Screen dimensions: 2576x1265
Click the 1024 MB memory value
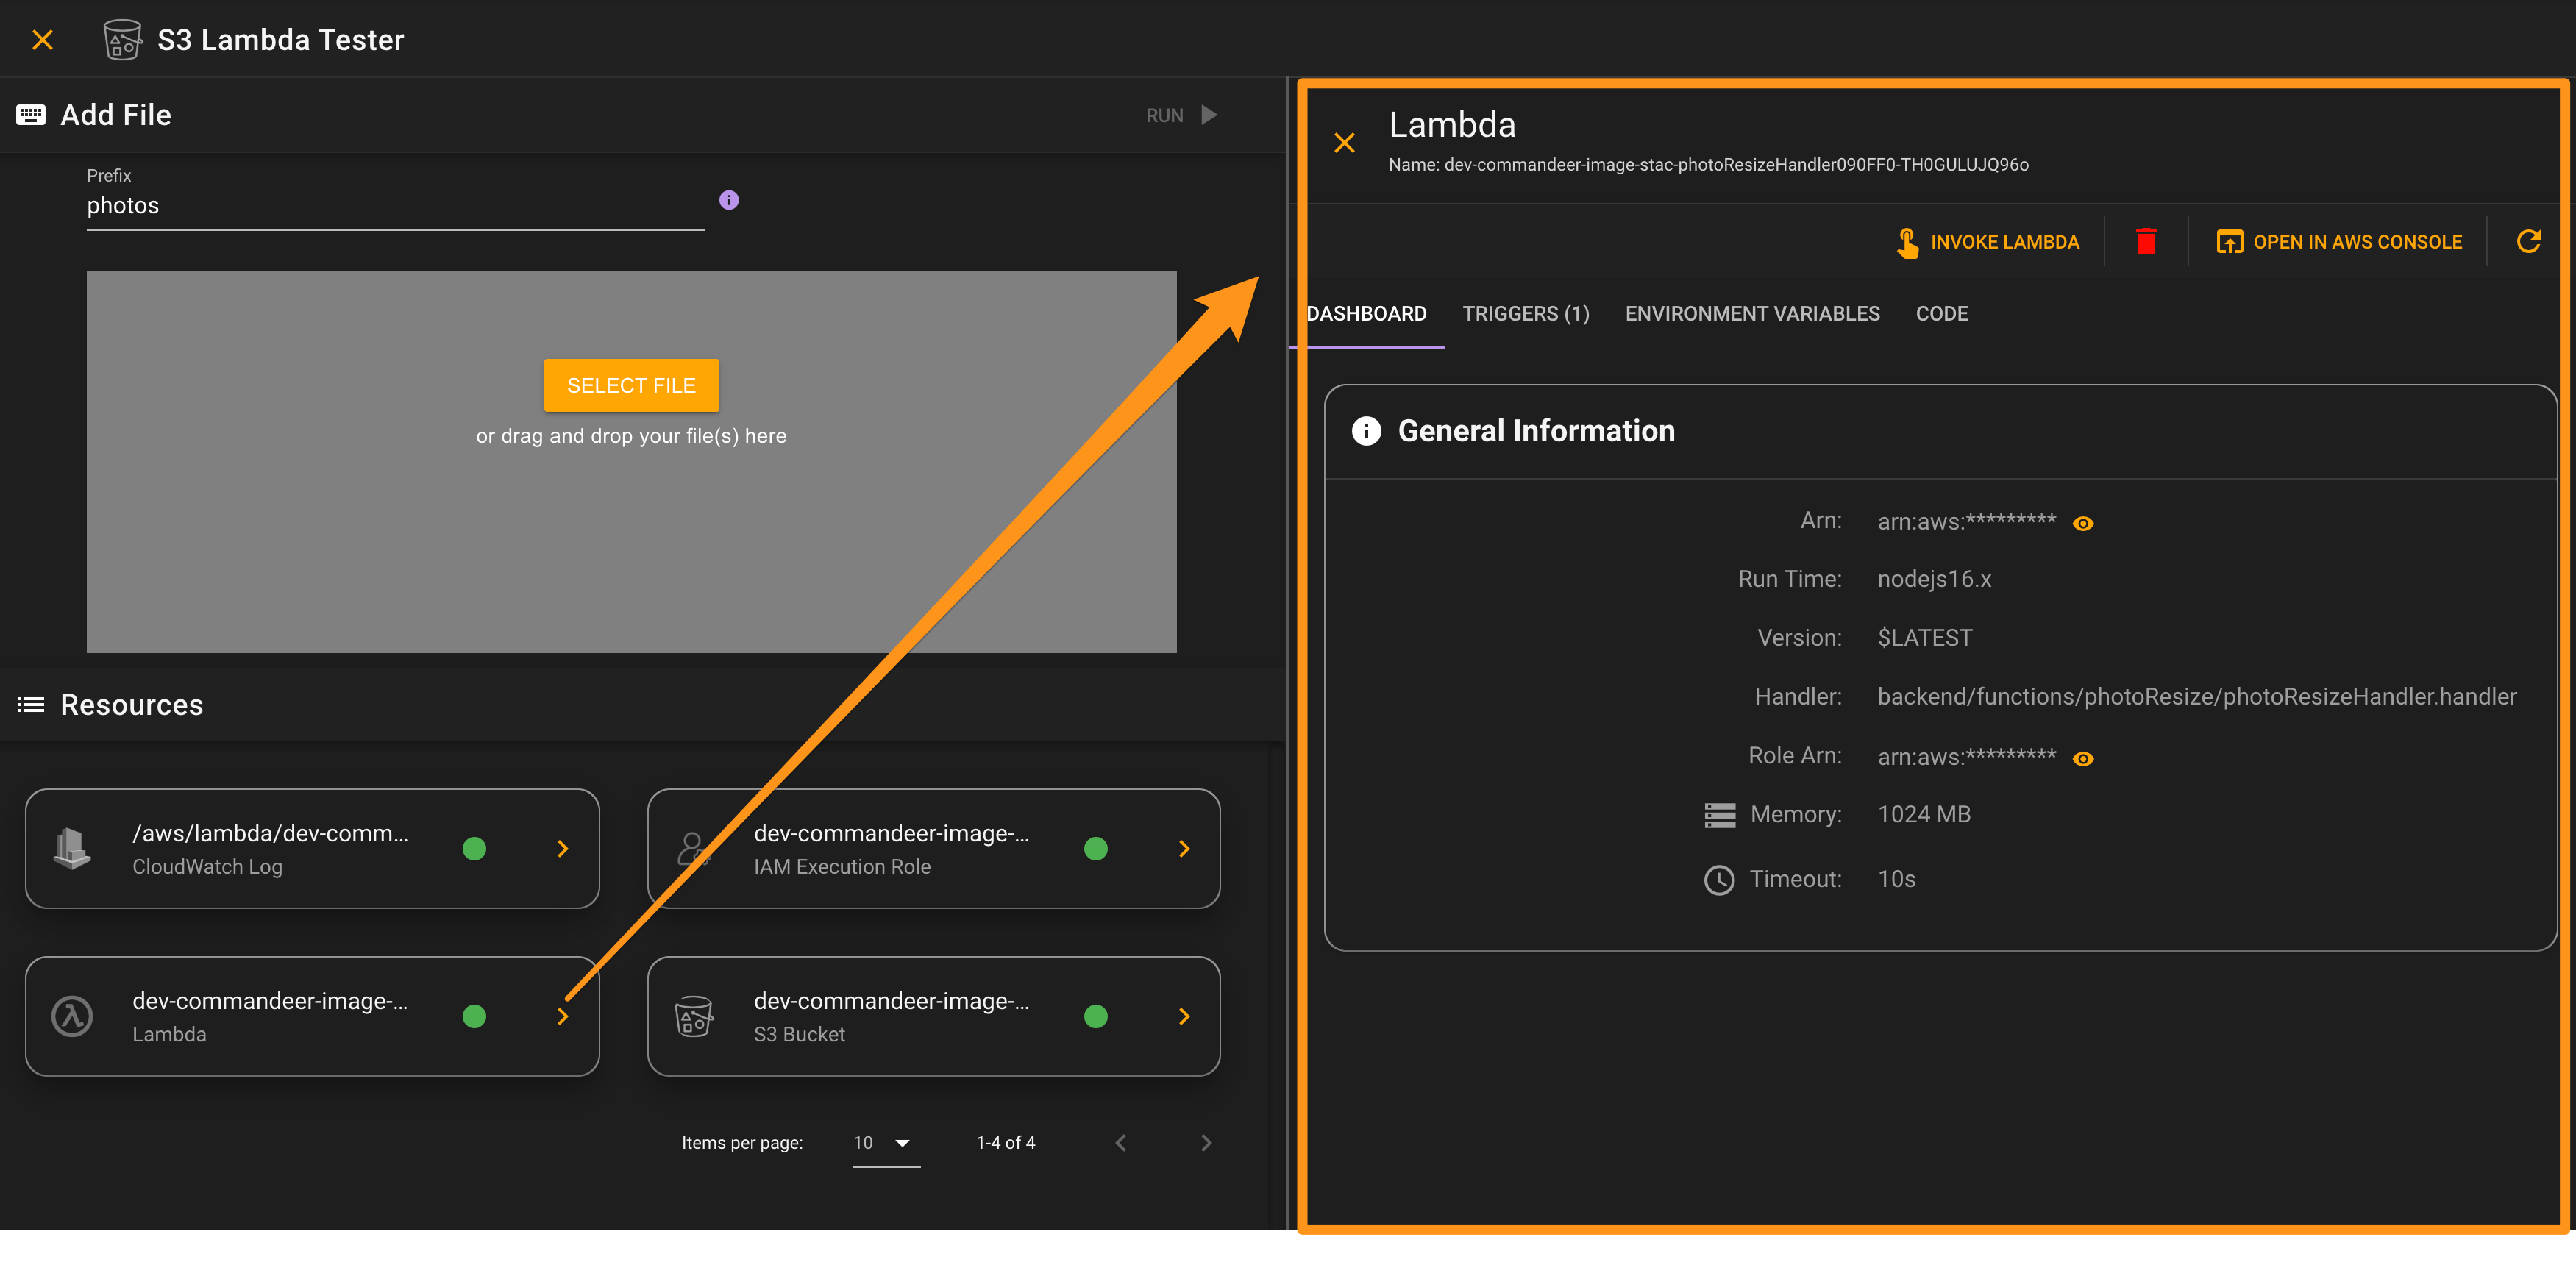click(1923, 815)
